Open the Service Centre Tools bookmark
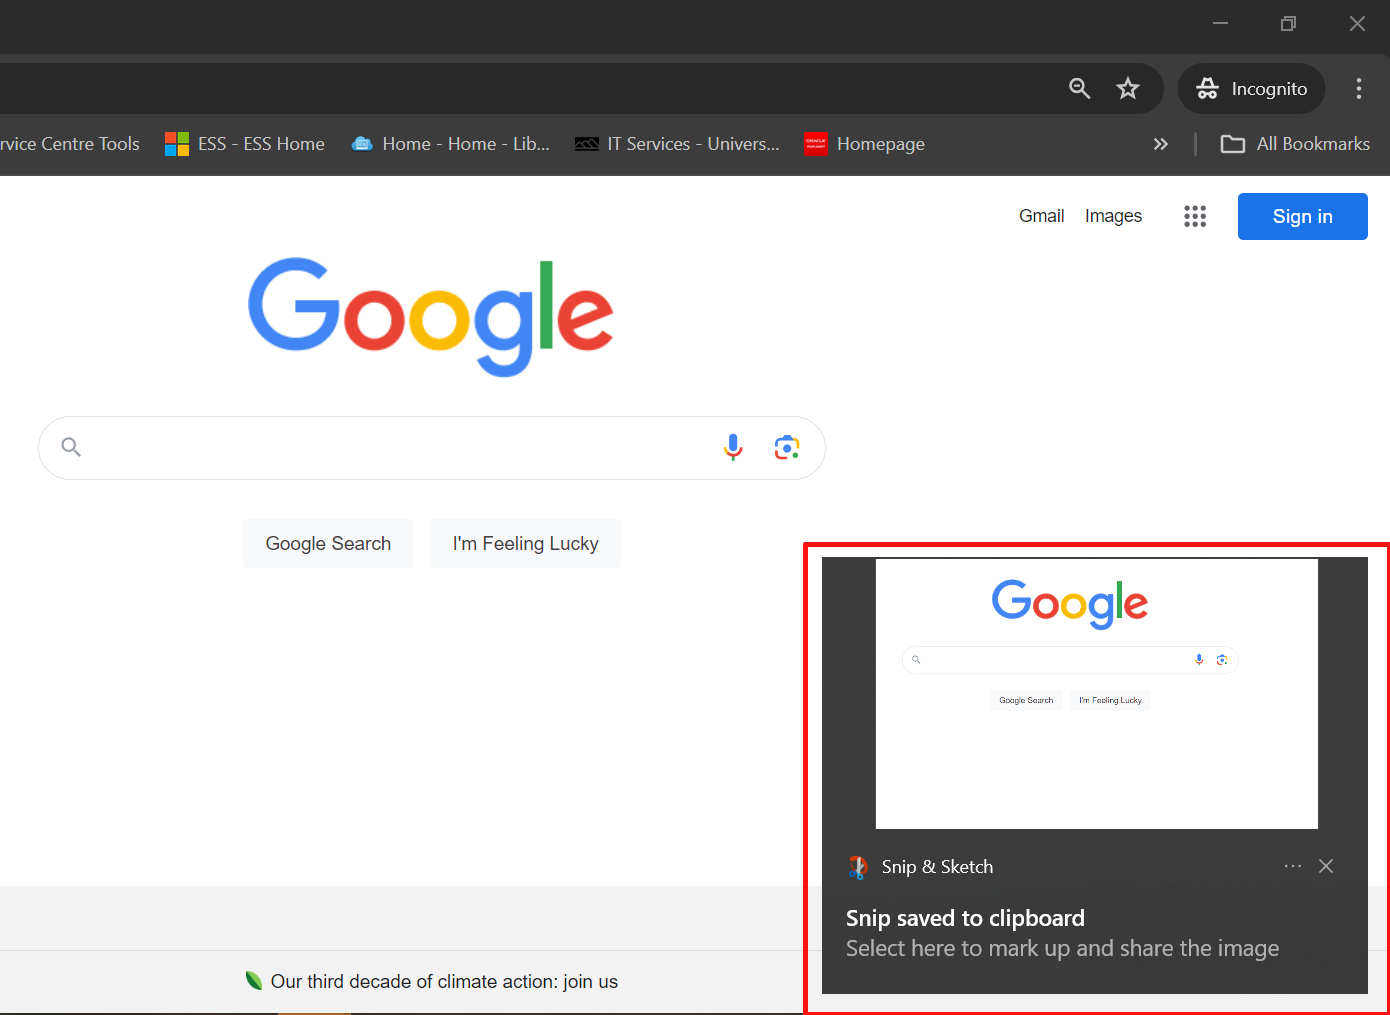 pyautogui.click(x=69, y=144)
